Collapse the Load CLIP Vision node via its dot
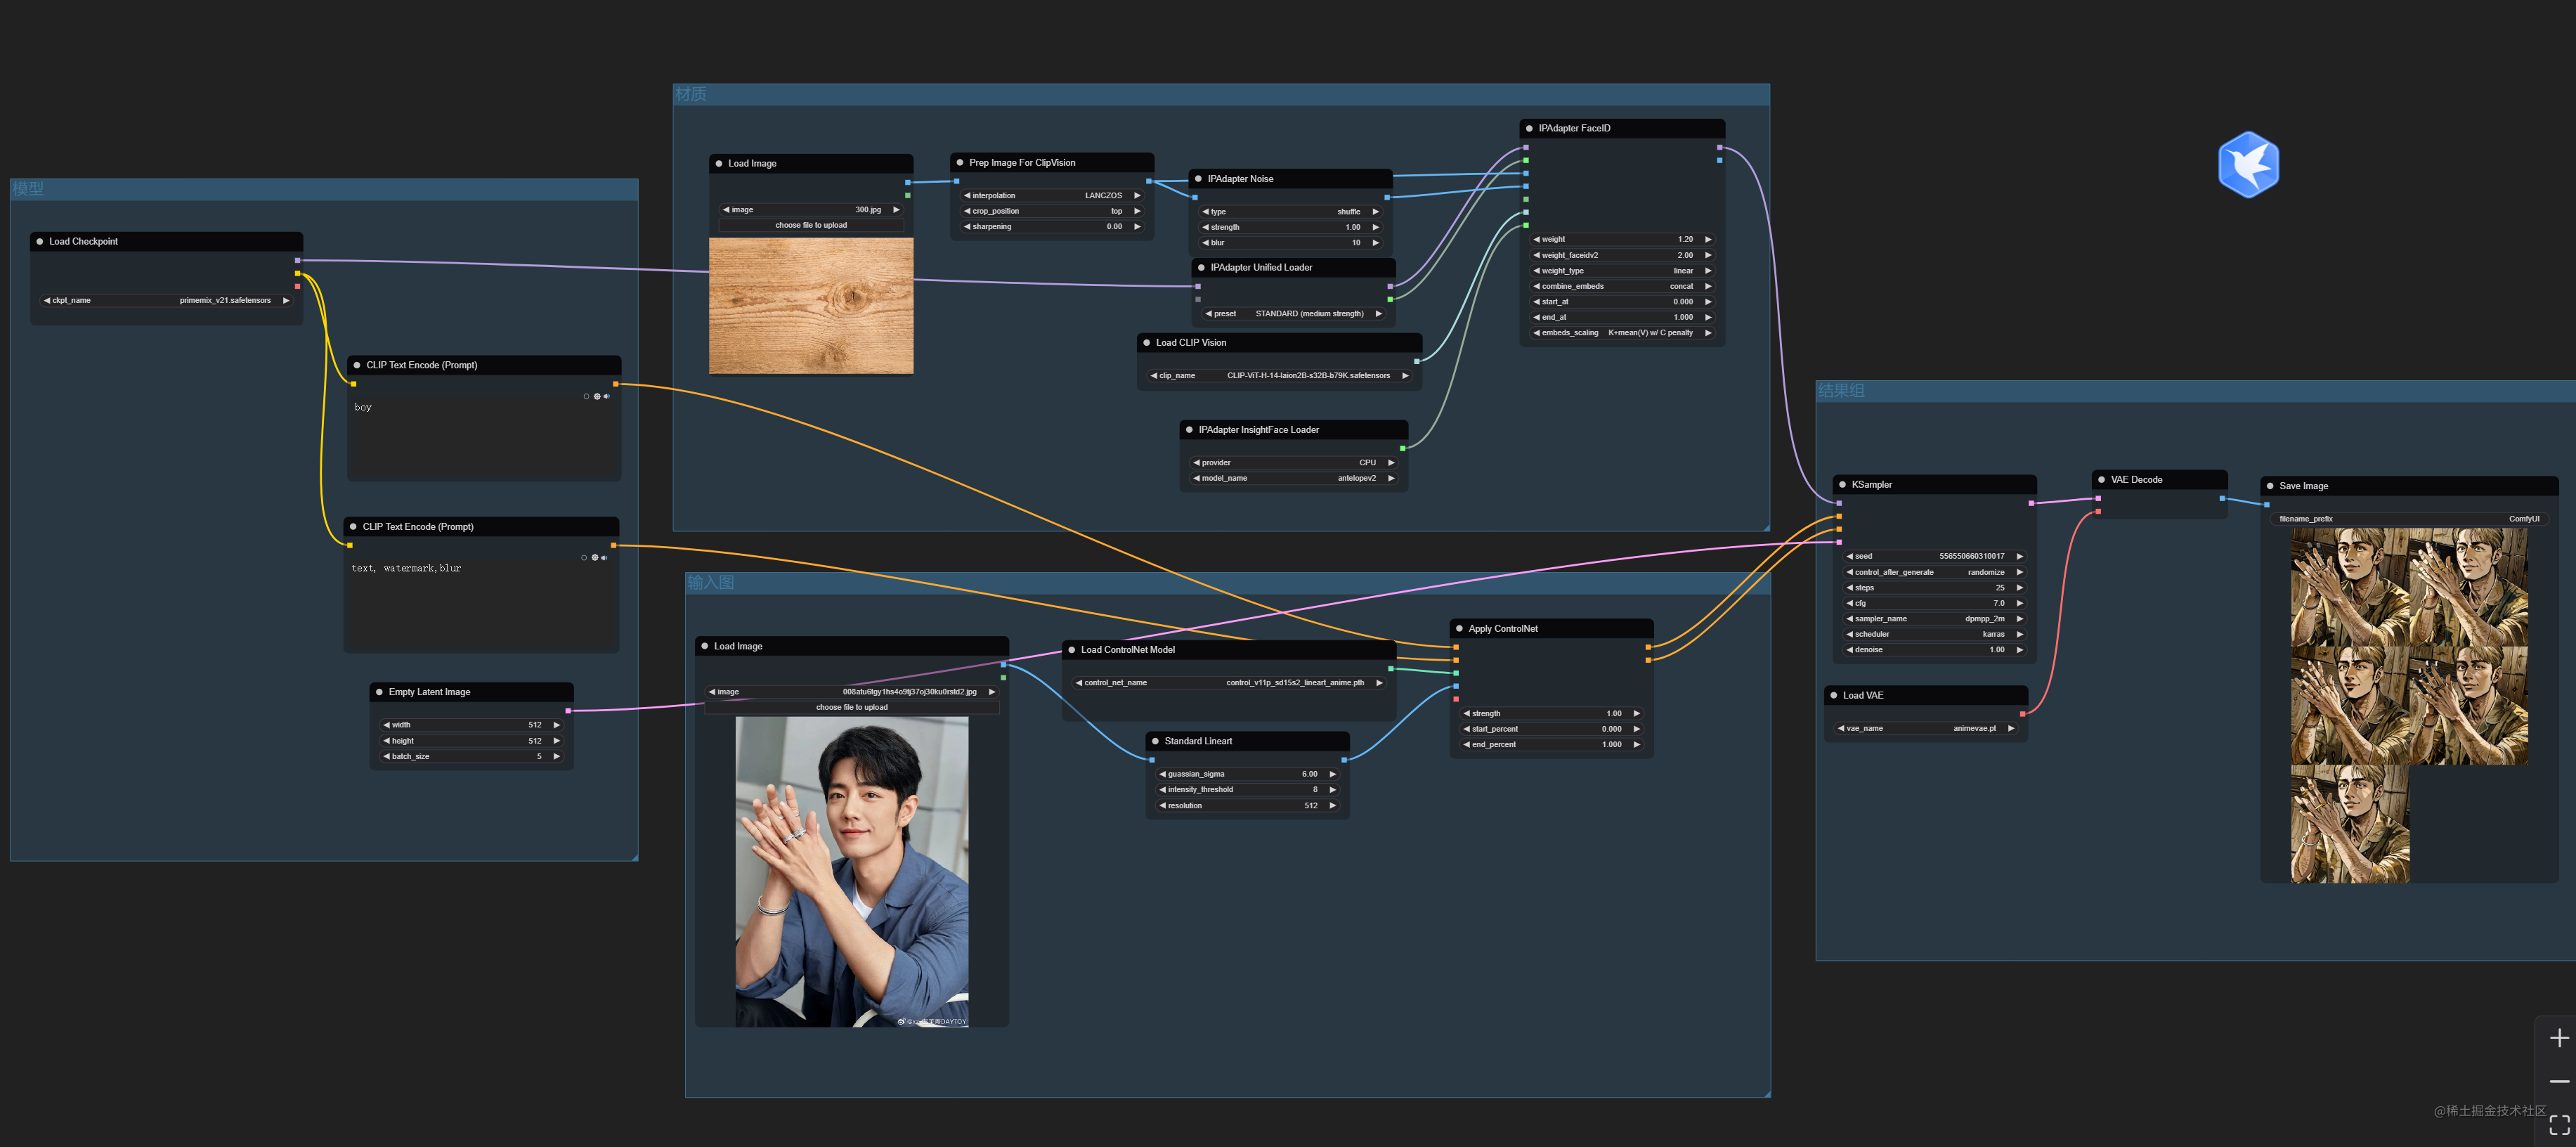Image resolution: width=2576 pixels, height=1147 pixels. pyautogui.click(x=1146, y=342)
